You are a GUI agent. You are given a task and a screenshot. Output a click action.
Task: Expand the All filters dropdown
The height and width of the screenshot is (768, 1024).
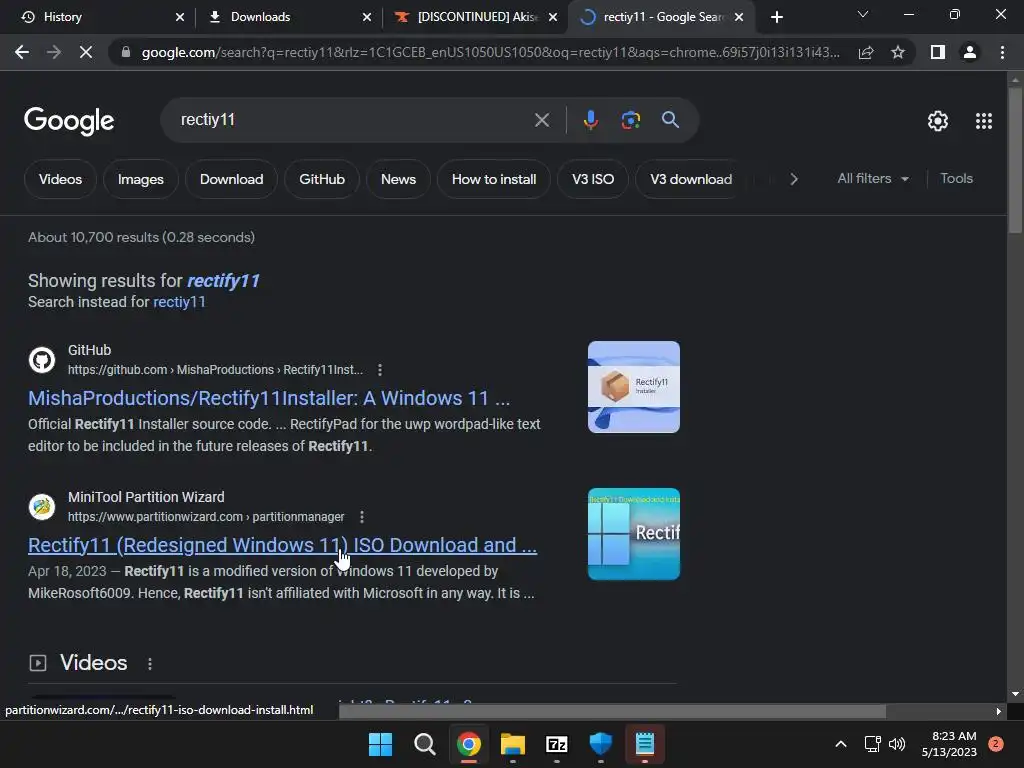pyautogui.click(x=873, y=178)
